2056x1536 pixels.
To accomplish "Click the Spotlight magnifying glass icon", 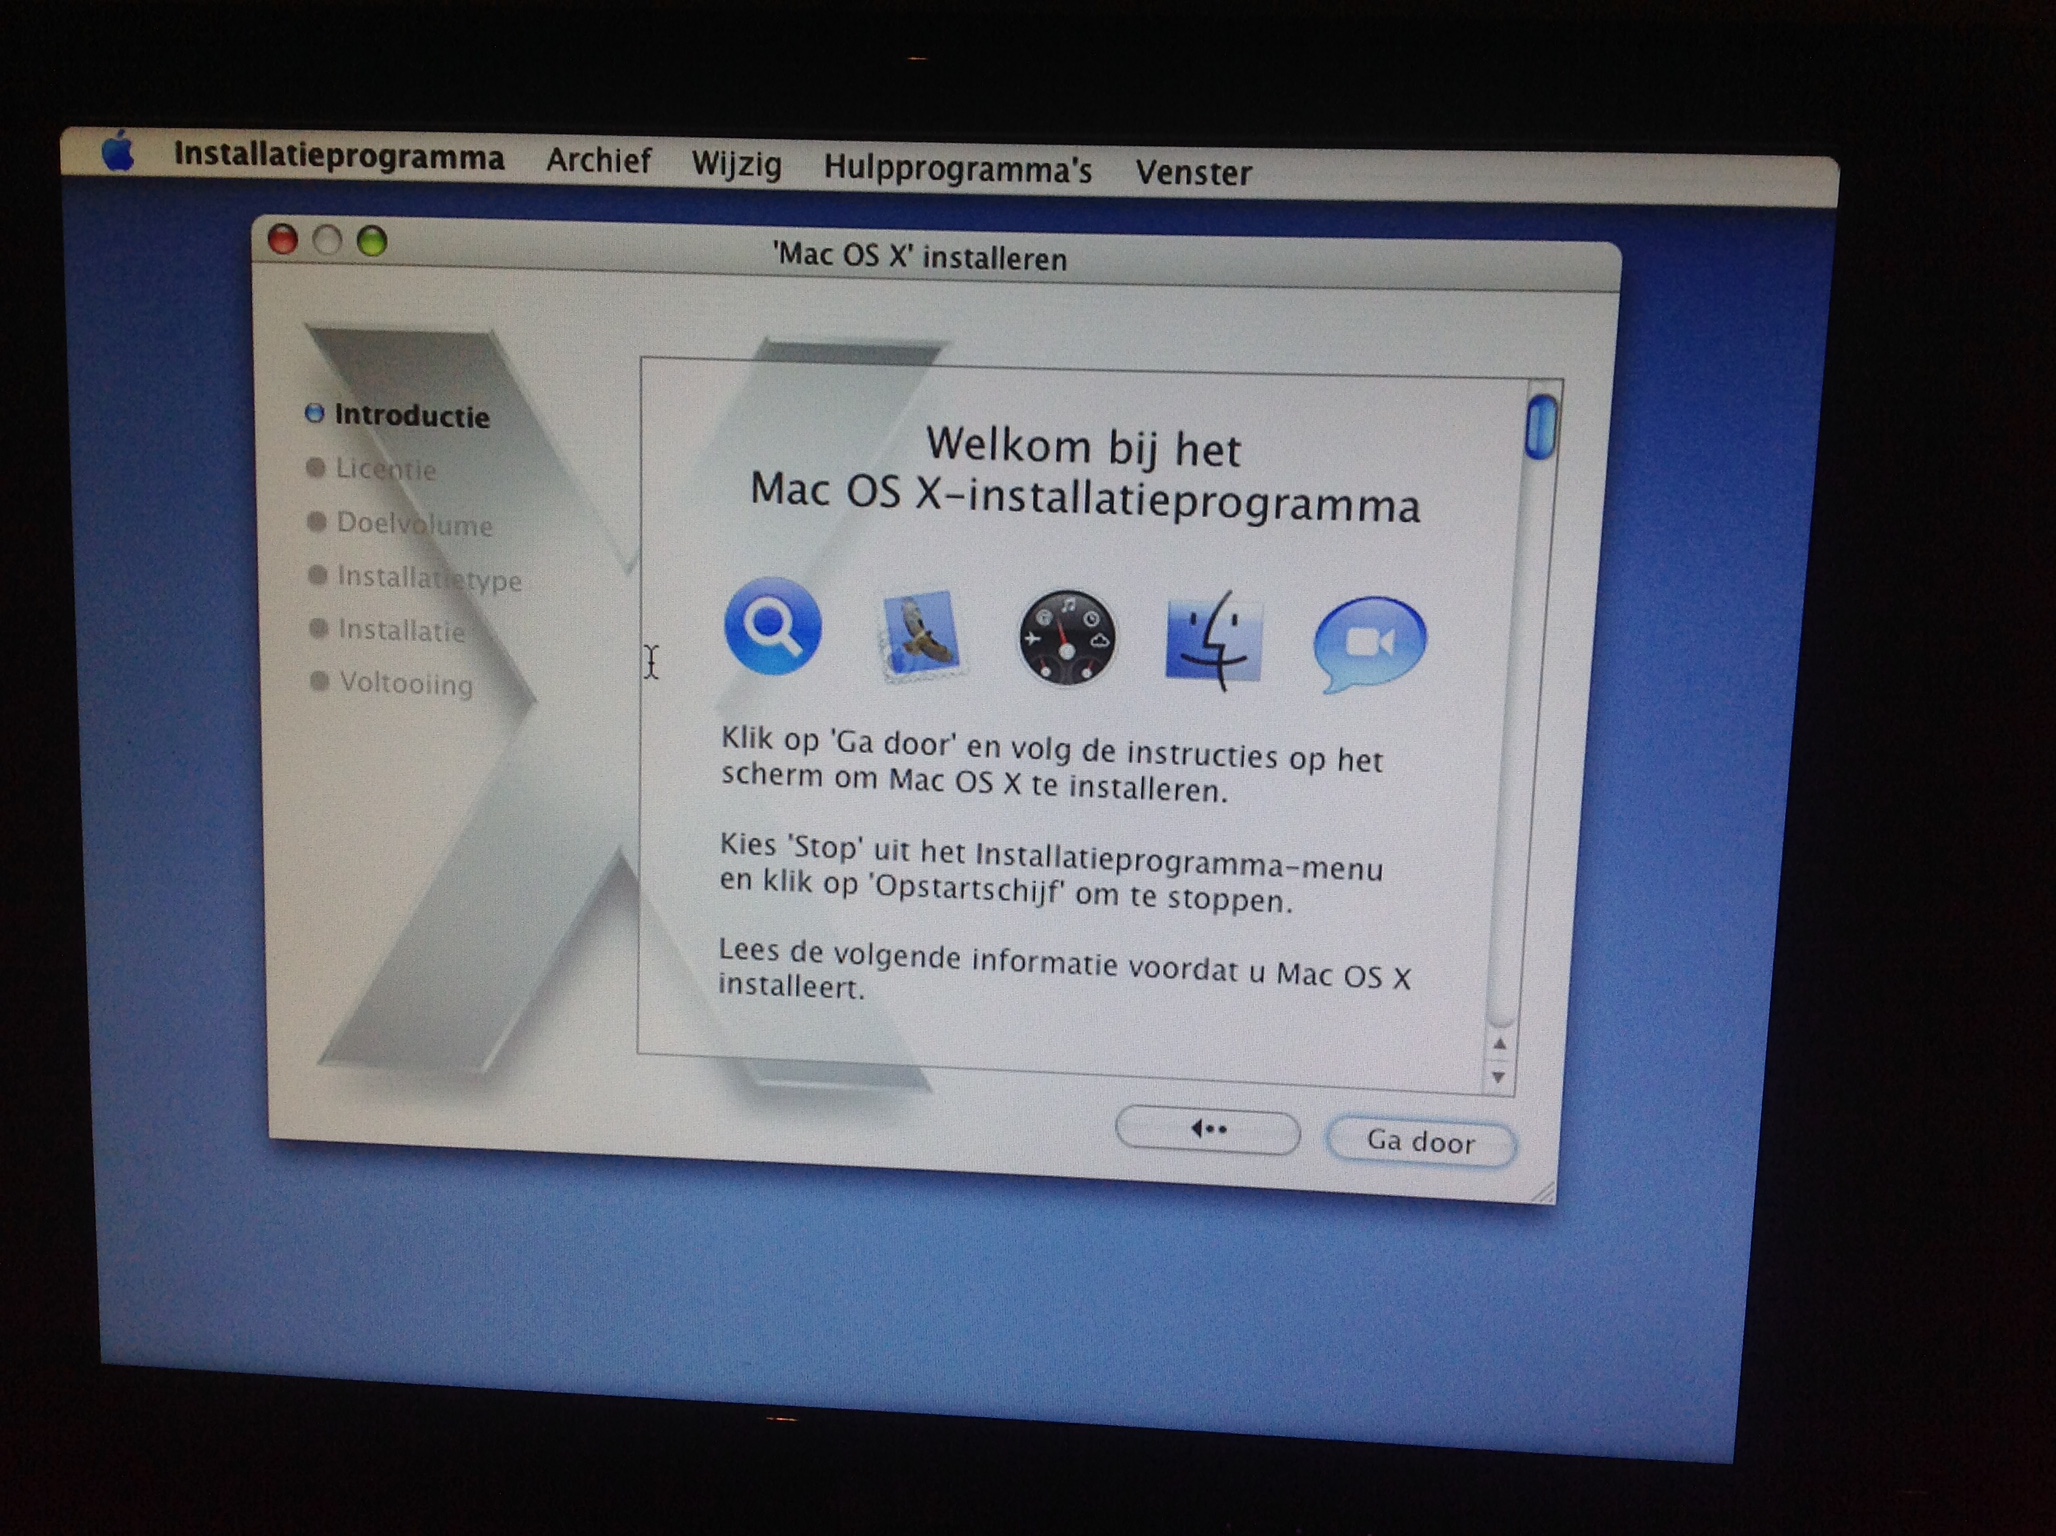I will 773,627.
